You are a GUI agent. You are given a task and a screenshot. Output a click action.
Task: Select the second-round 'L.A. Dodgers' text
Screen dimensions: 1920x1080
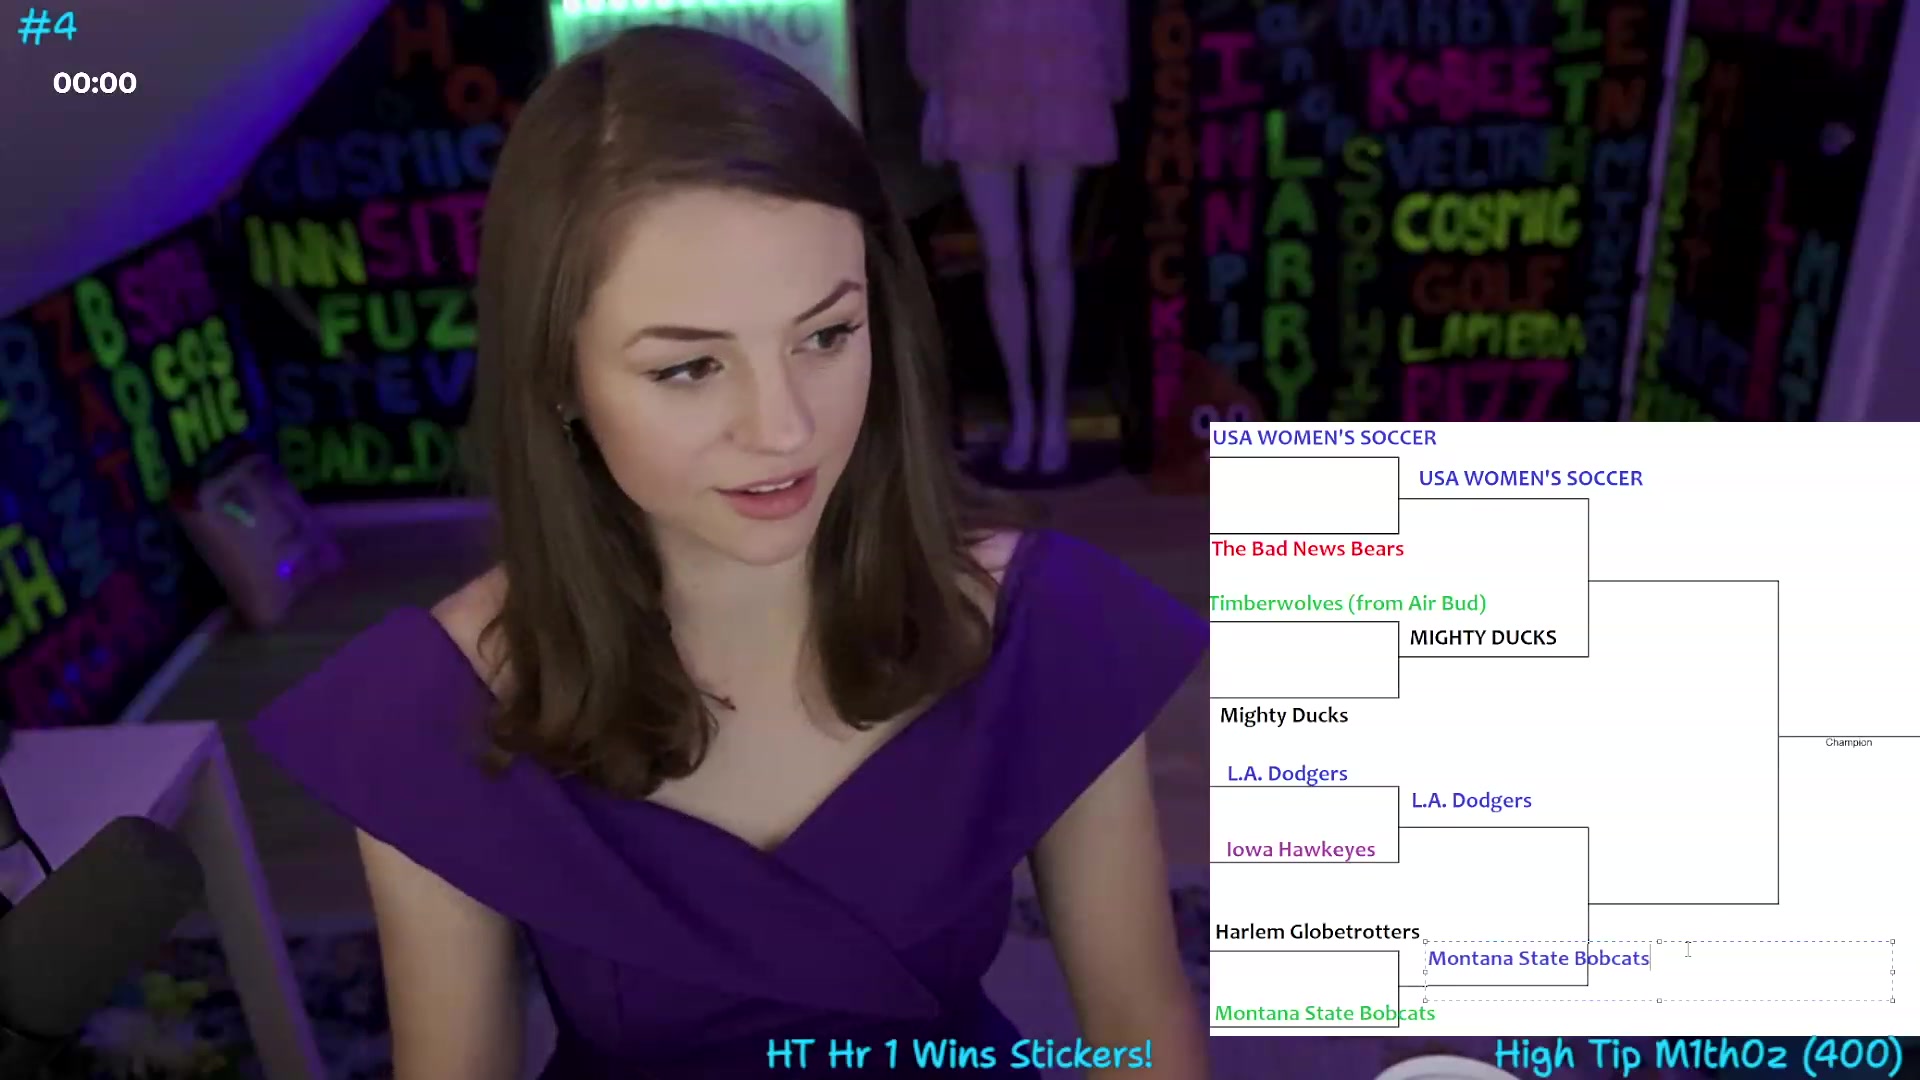point(1471,801)
